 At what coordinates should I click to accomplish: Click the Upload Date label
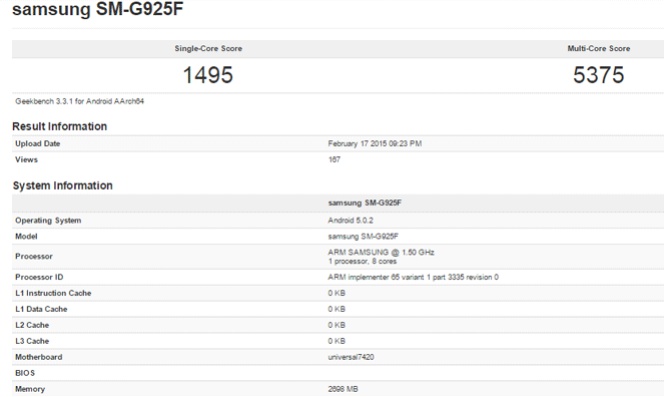coord(38,144)
